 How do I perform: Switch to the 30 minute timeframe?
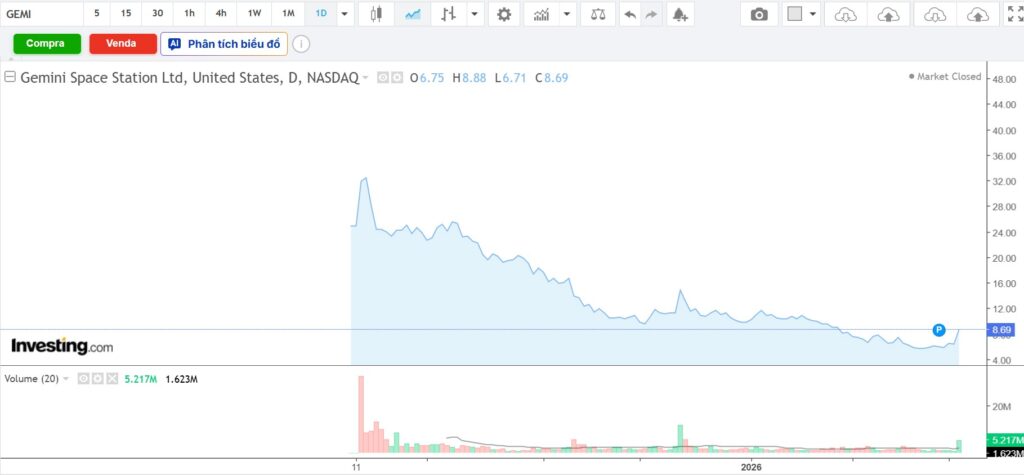pos(157,13)
